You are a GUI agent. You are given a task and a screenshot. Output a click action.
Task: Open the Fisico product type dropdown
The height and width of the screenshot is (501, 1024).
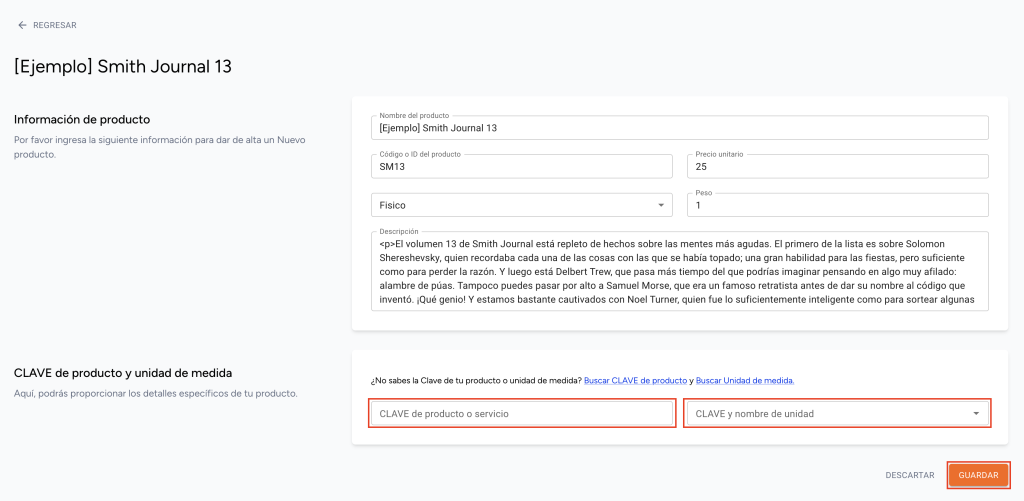click(x=521, y=205)
